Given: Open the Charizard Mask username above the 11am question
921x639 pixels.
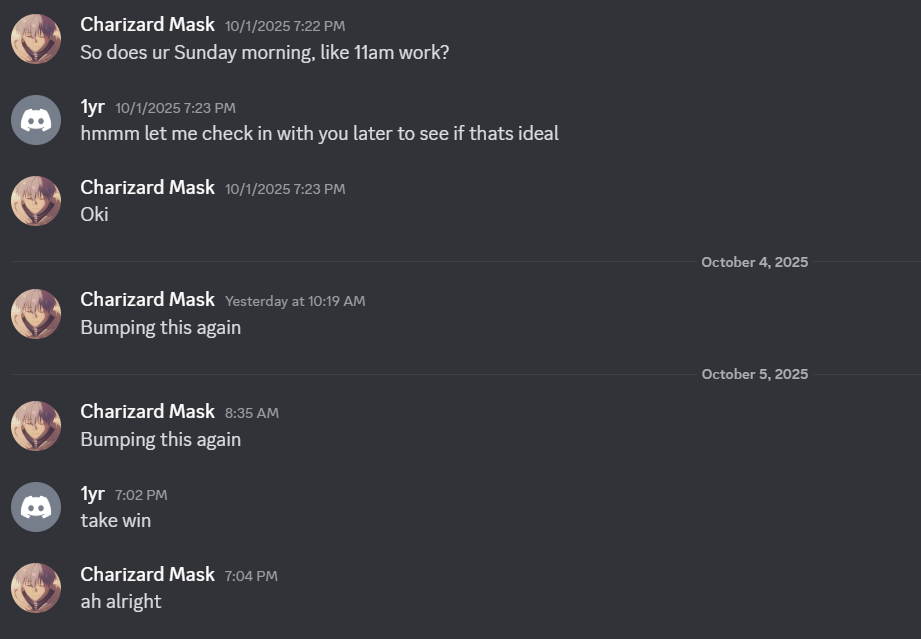Looking at the screenshot, I should [147, 24].
